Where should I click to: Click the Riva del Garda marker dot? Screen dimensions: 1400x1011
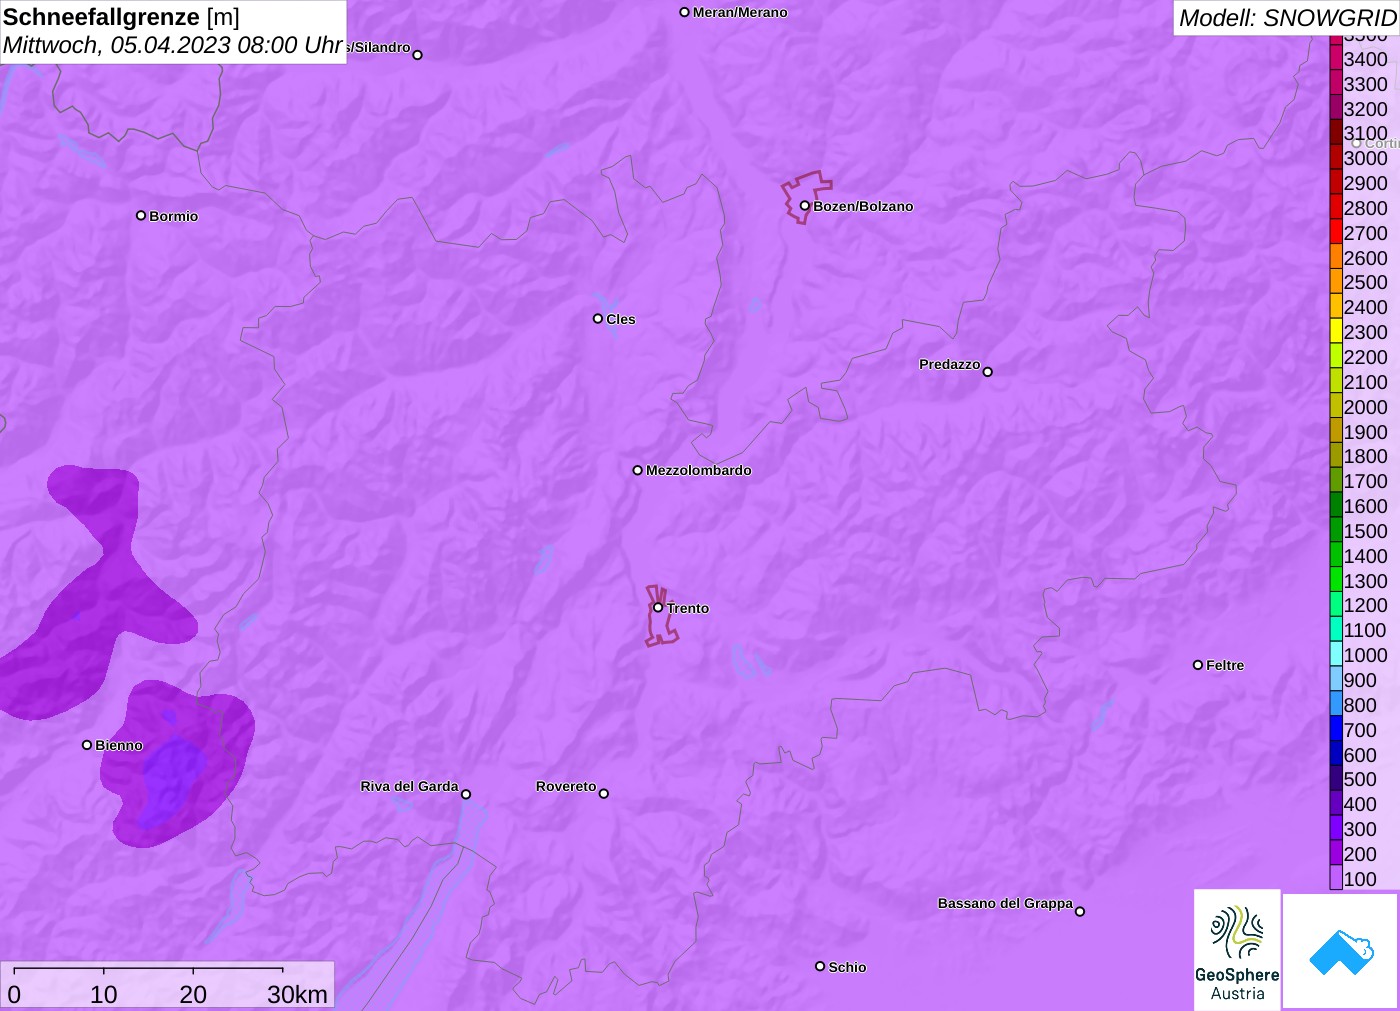tap(466, 794)
